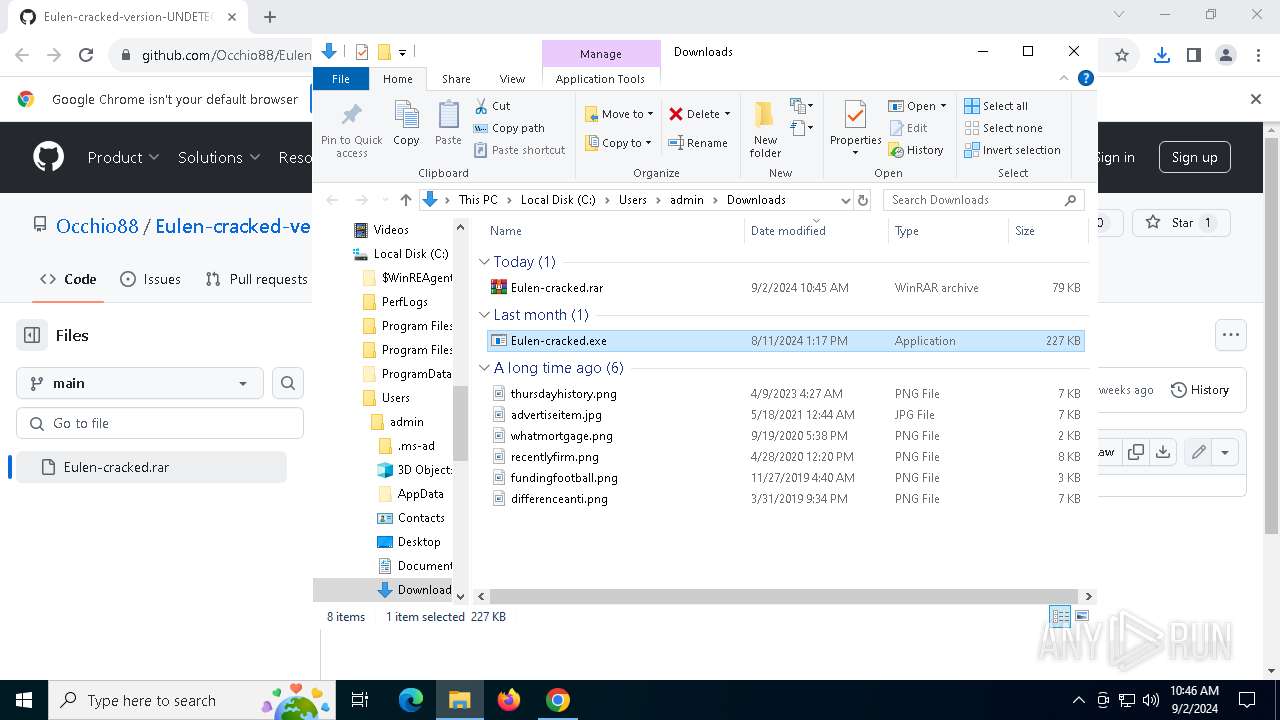Open Firefox from the taskbar
The width and height of the screenshot is (1280, 720).
pos(509,700)
